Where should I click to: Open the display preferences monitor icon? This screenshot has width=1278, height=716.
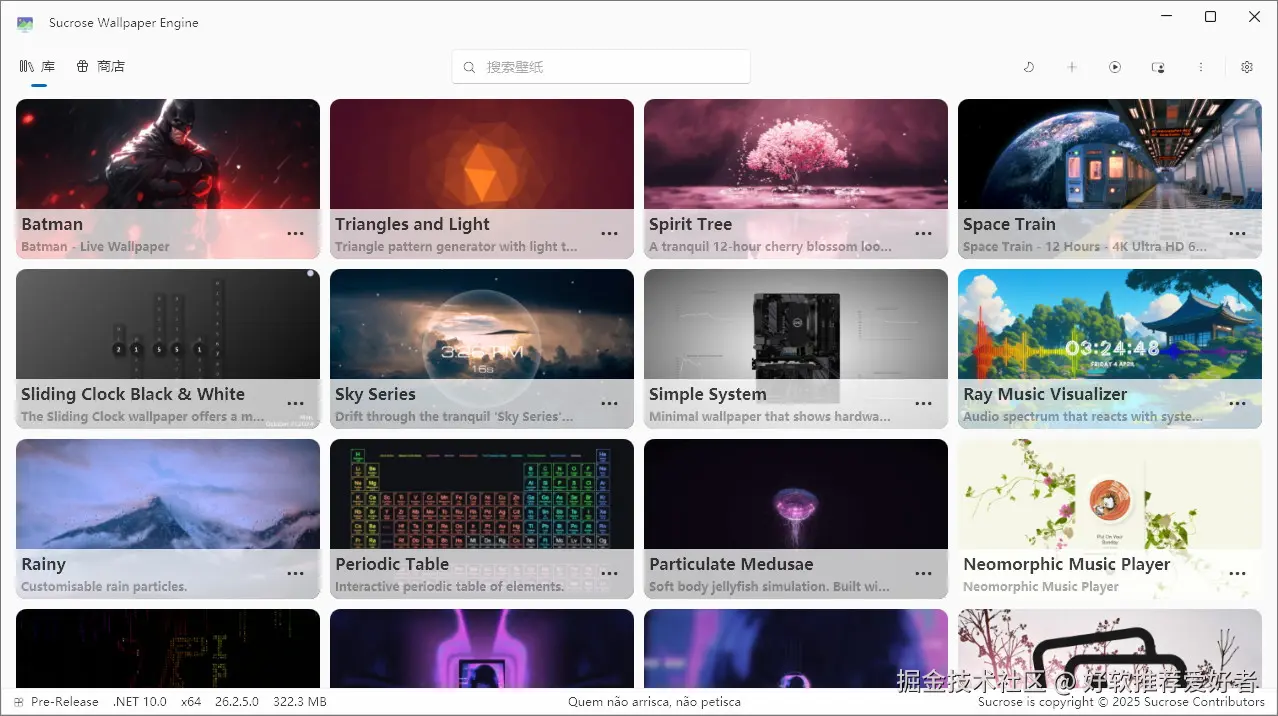[x=1158, y=67]
